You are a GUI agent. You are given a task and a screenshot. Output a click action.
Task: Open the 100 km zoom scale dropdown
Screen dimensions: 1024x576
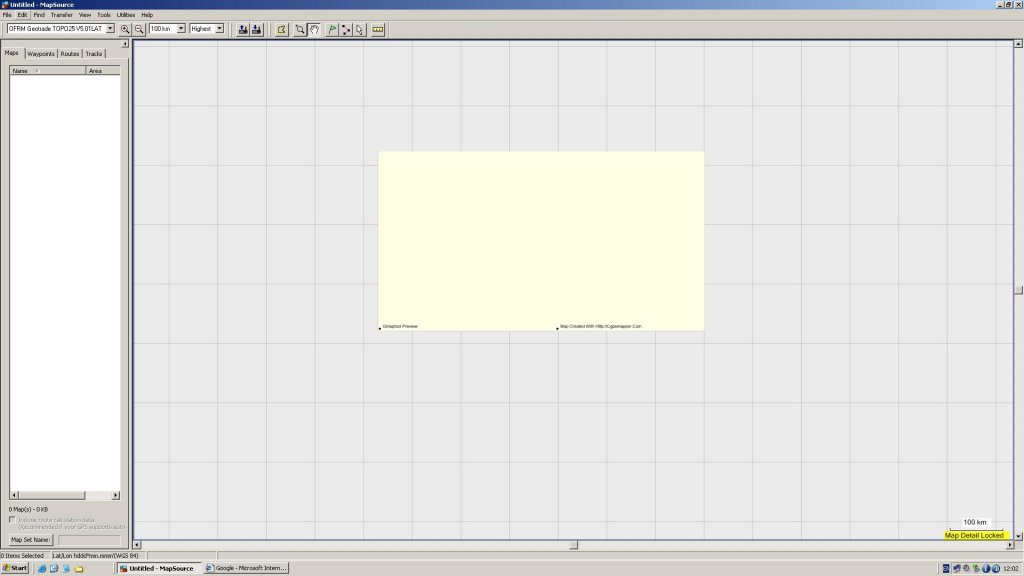181,29
